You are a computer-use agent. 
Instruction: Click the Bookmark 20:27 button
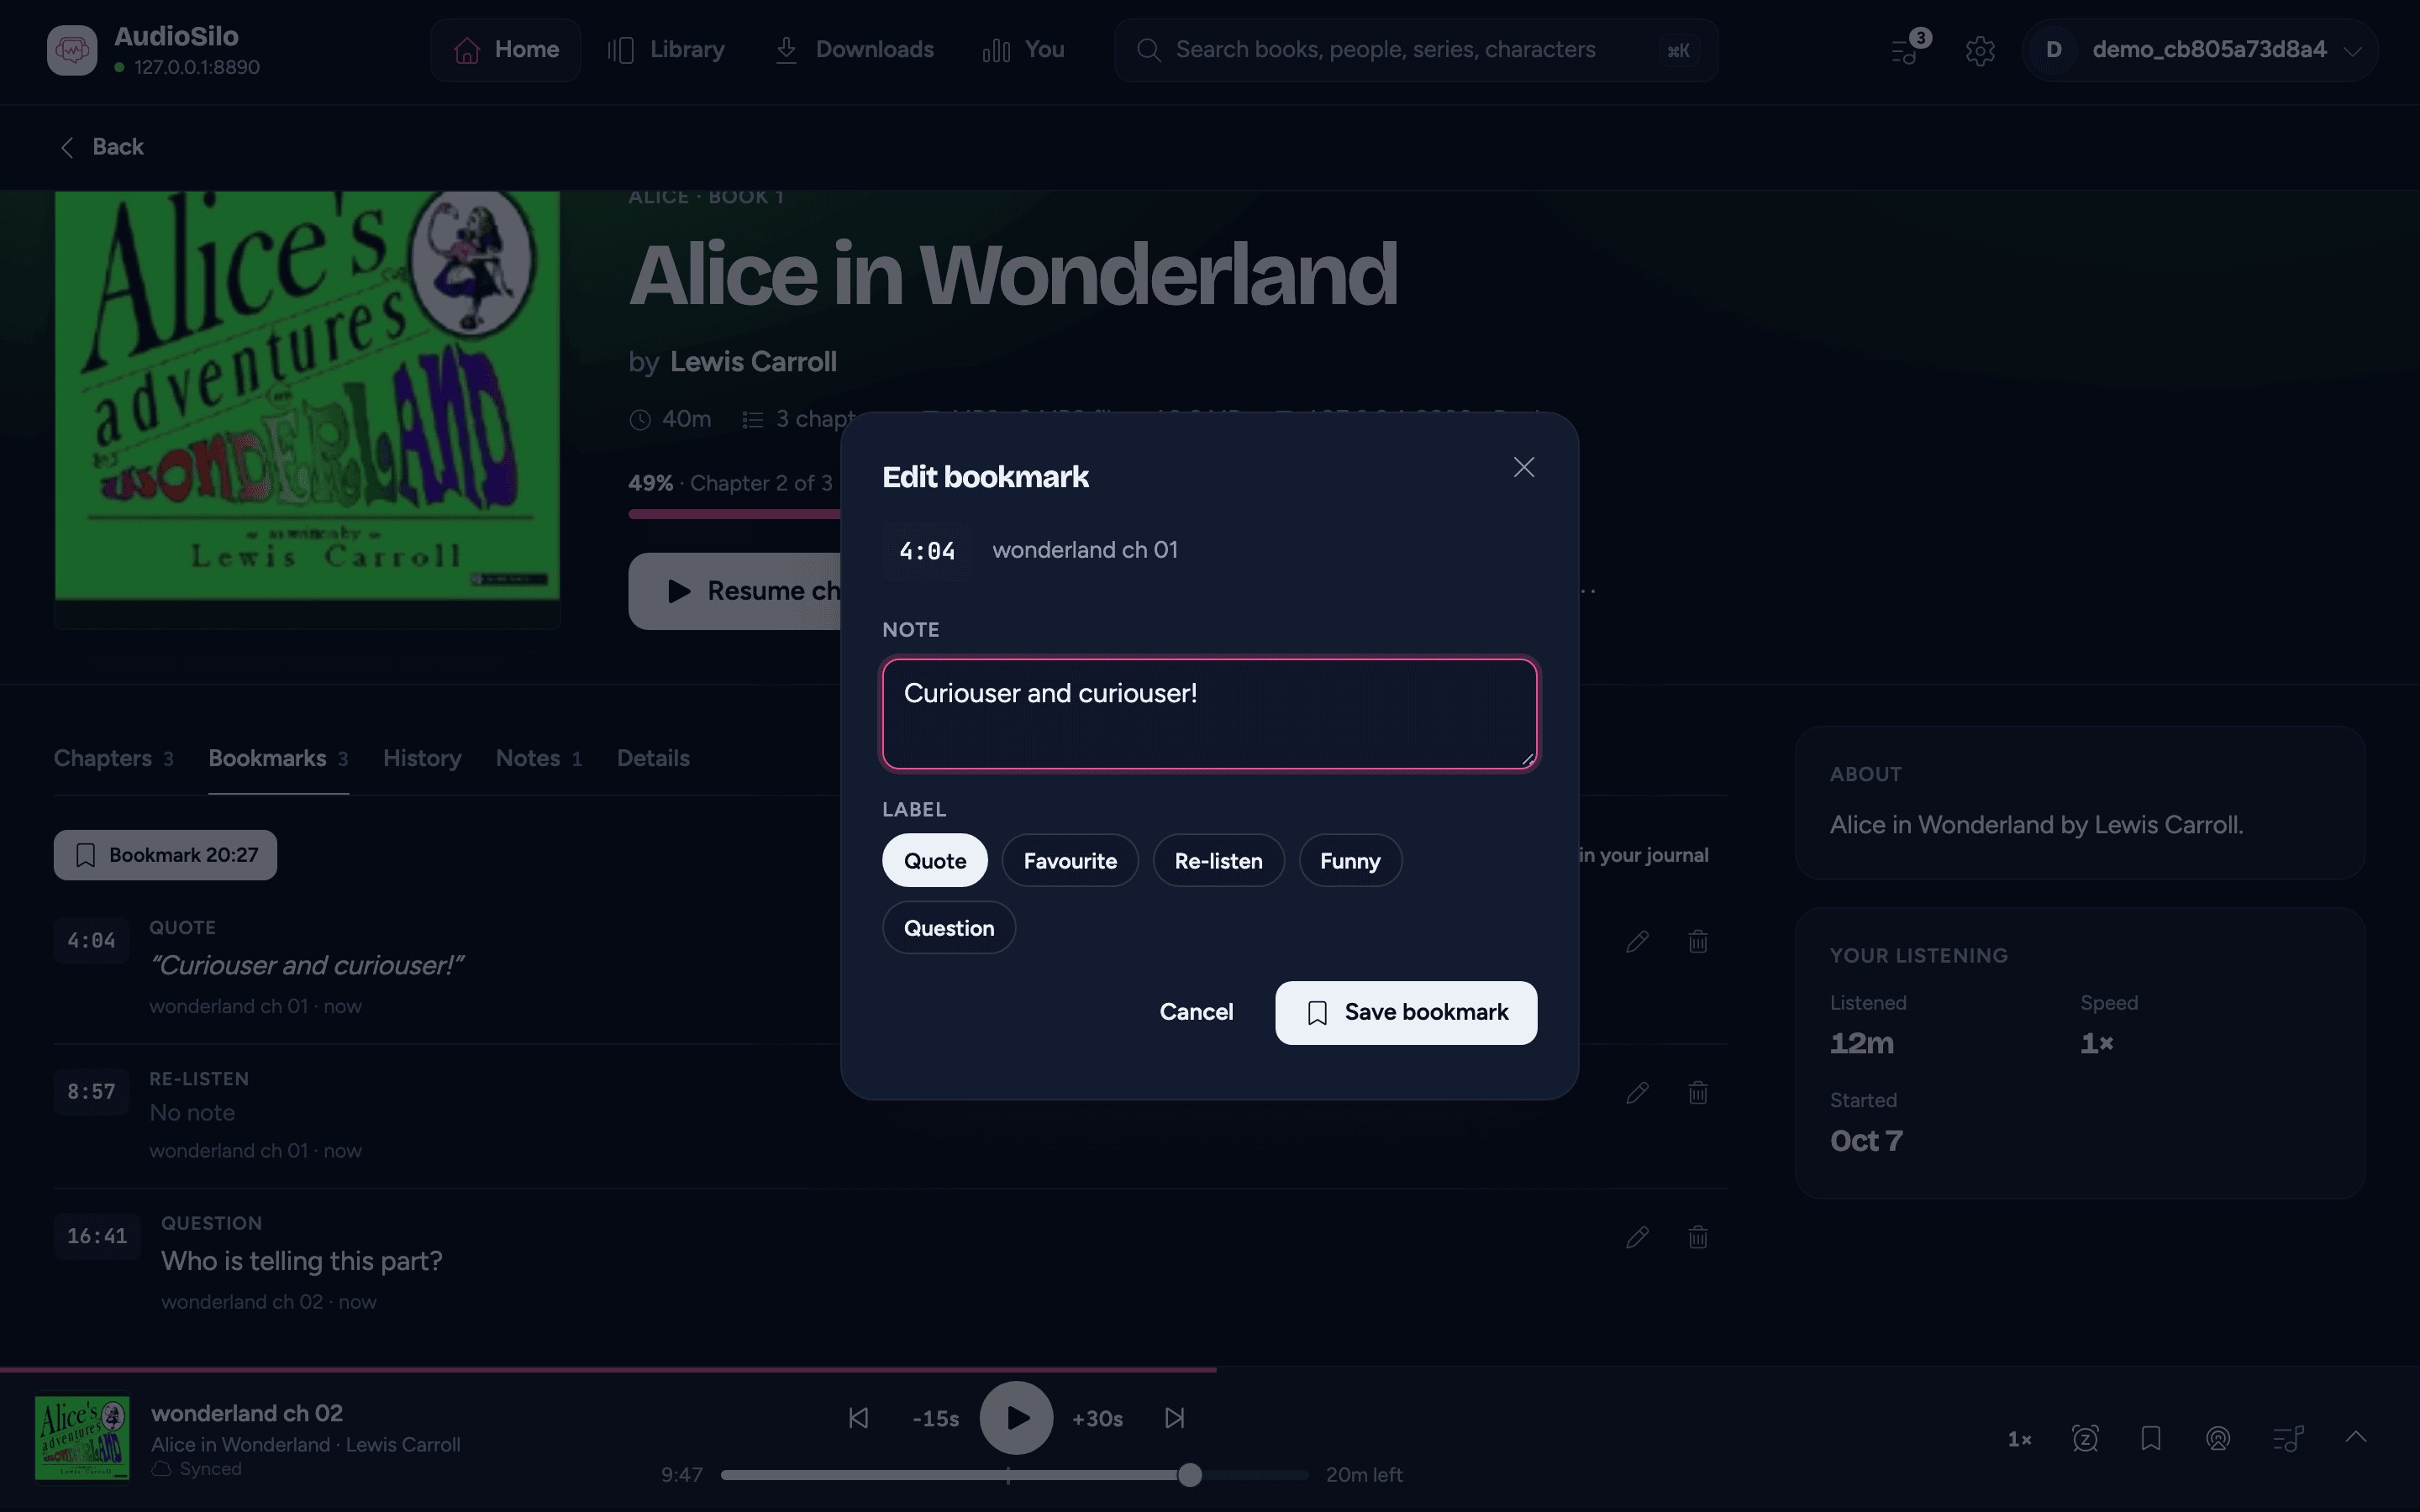(x=165, y=855)
